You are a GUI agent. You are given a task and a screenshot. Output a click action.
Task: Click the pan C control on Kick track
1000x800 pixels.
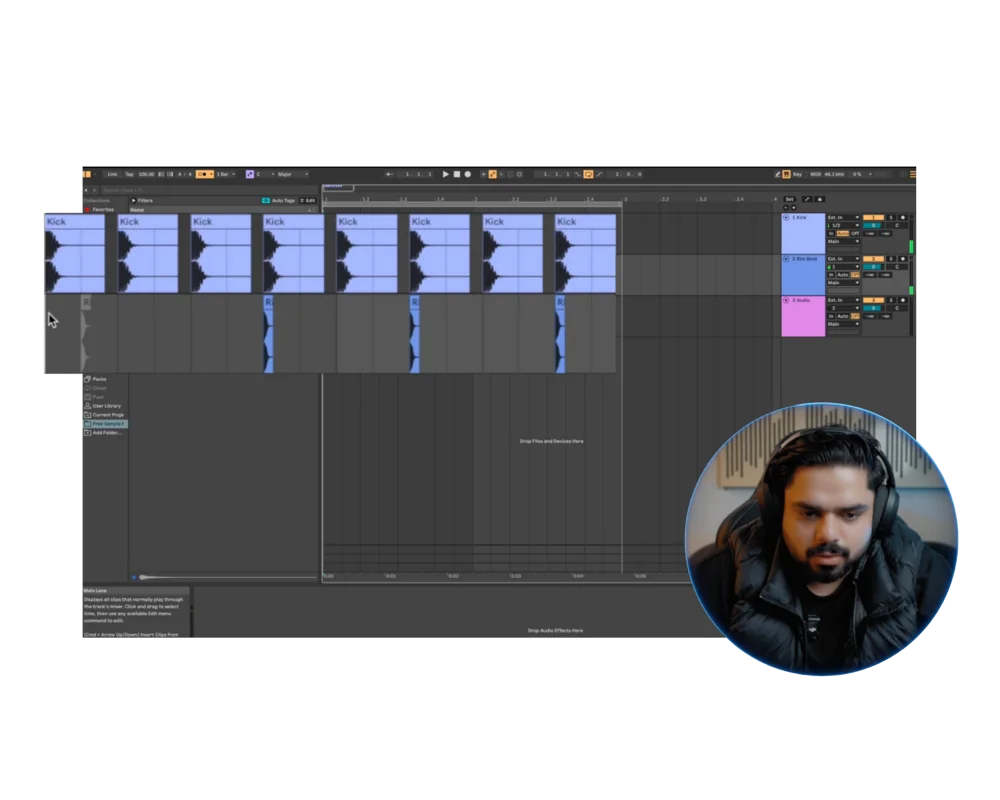click(x=897, y=225)
